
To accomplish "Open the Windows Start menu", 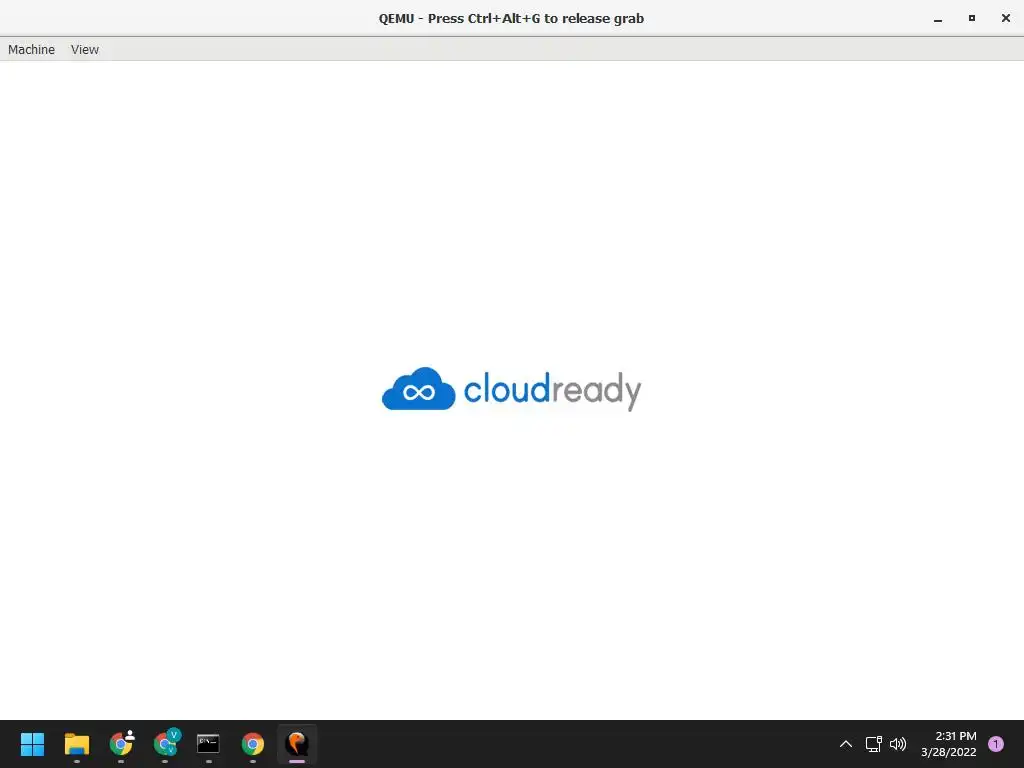I will click(x=32, y=744).
